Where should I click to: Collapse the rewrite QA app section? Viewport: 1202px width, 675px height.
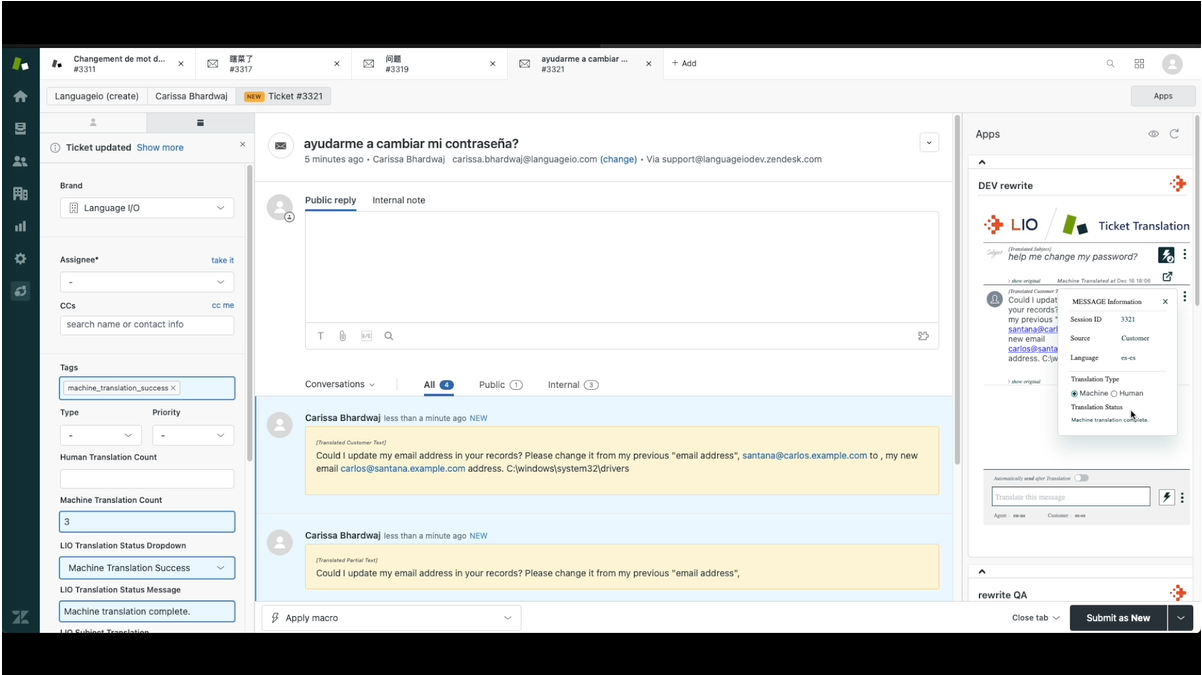982,572
